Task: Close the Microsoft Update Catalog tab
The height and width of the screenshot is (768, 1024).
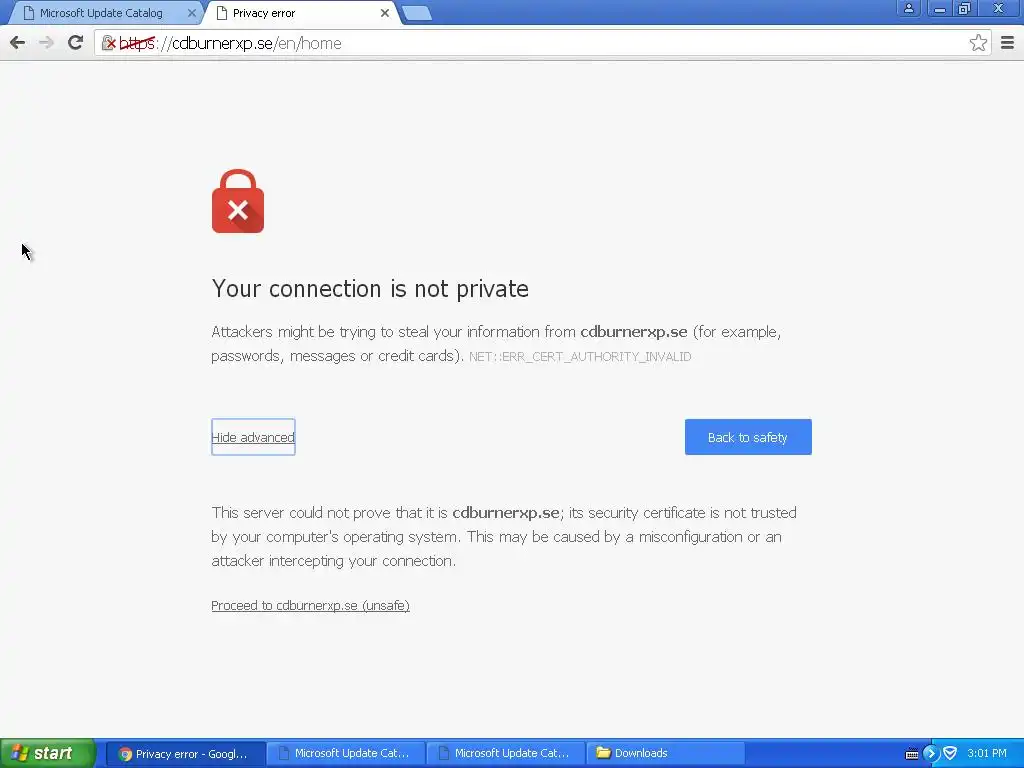Action: click(191, 13)
